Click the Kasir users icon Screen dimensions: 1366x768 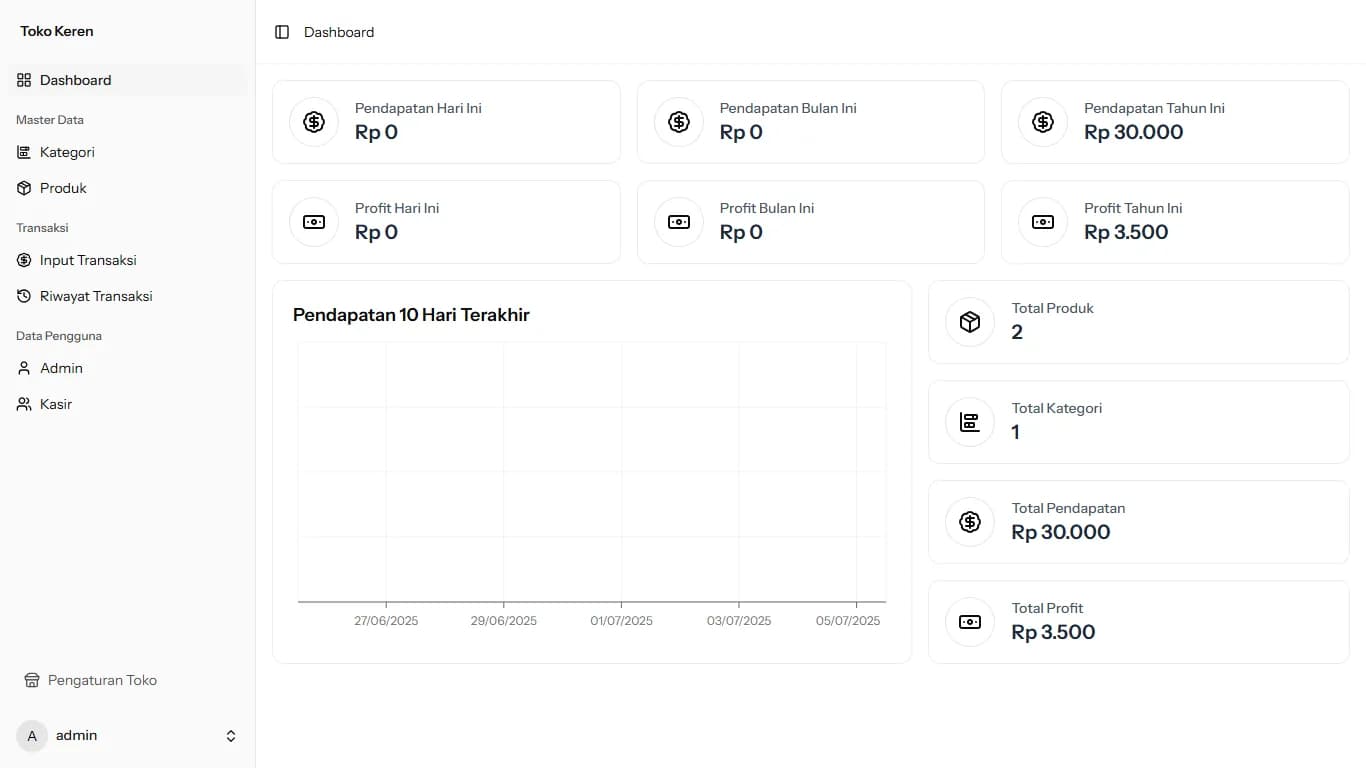tap(24, 404)
